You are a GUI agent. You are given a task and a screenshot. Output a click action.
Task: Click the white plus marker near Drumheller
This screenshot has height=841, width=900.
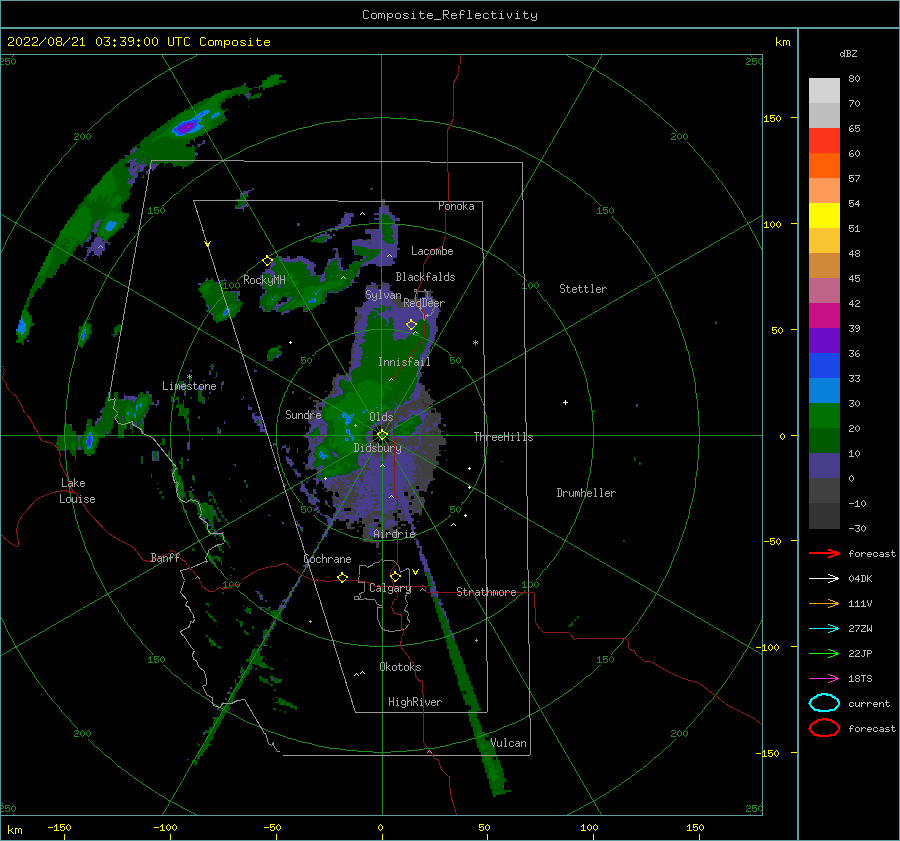click(565, 402)
